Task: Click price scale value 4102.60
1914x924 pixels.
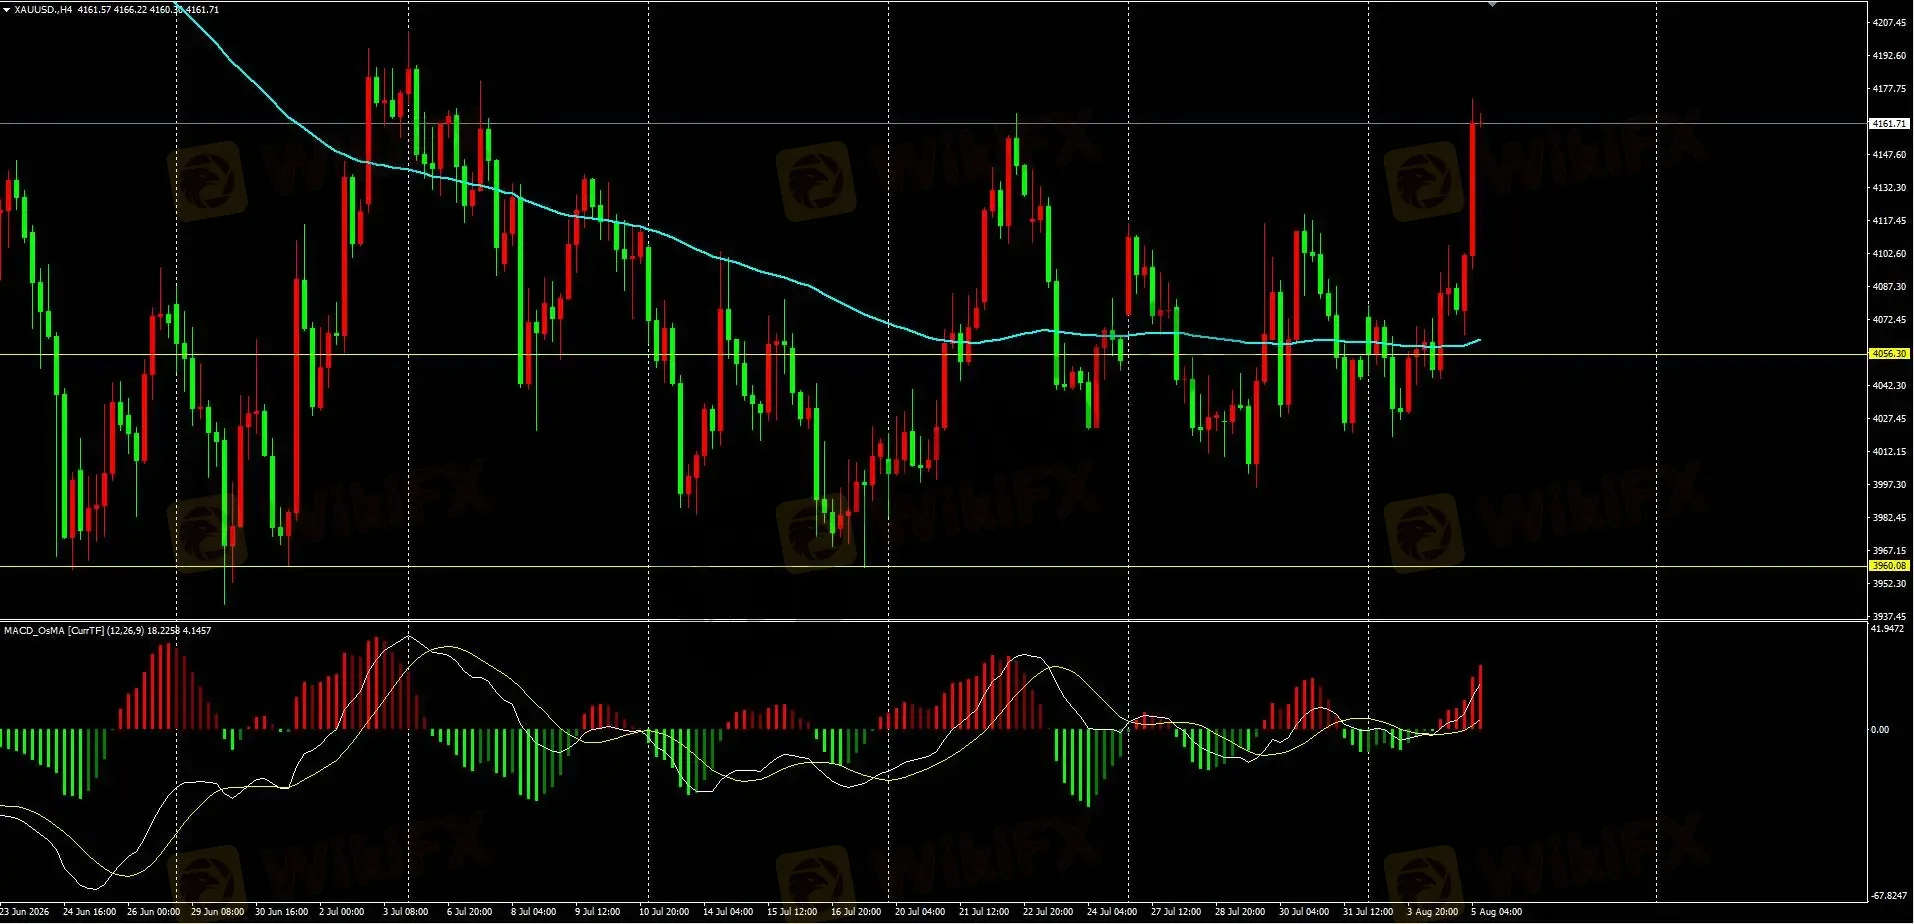Action: point(1889,254)
